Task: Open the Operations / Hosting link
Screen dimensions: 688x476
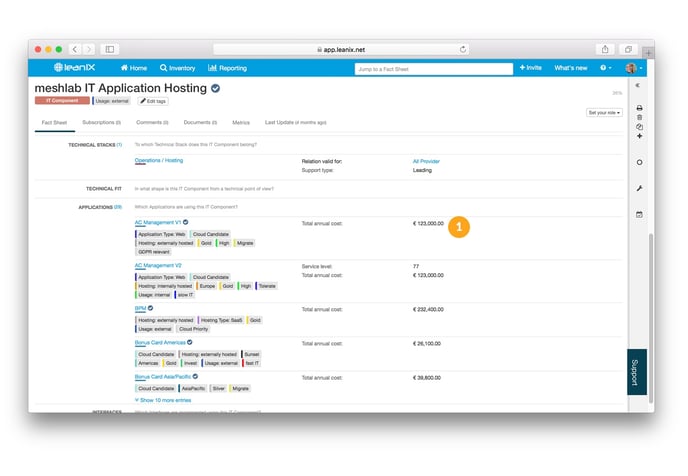Action: tap(159, 161)
